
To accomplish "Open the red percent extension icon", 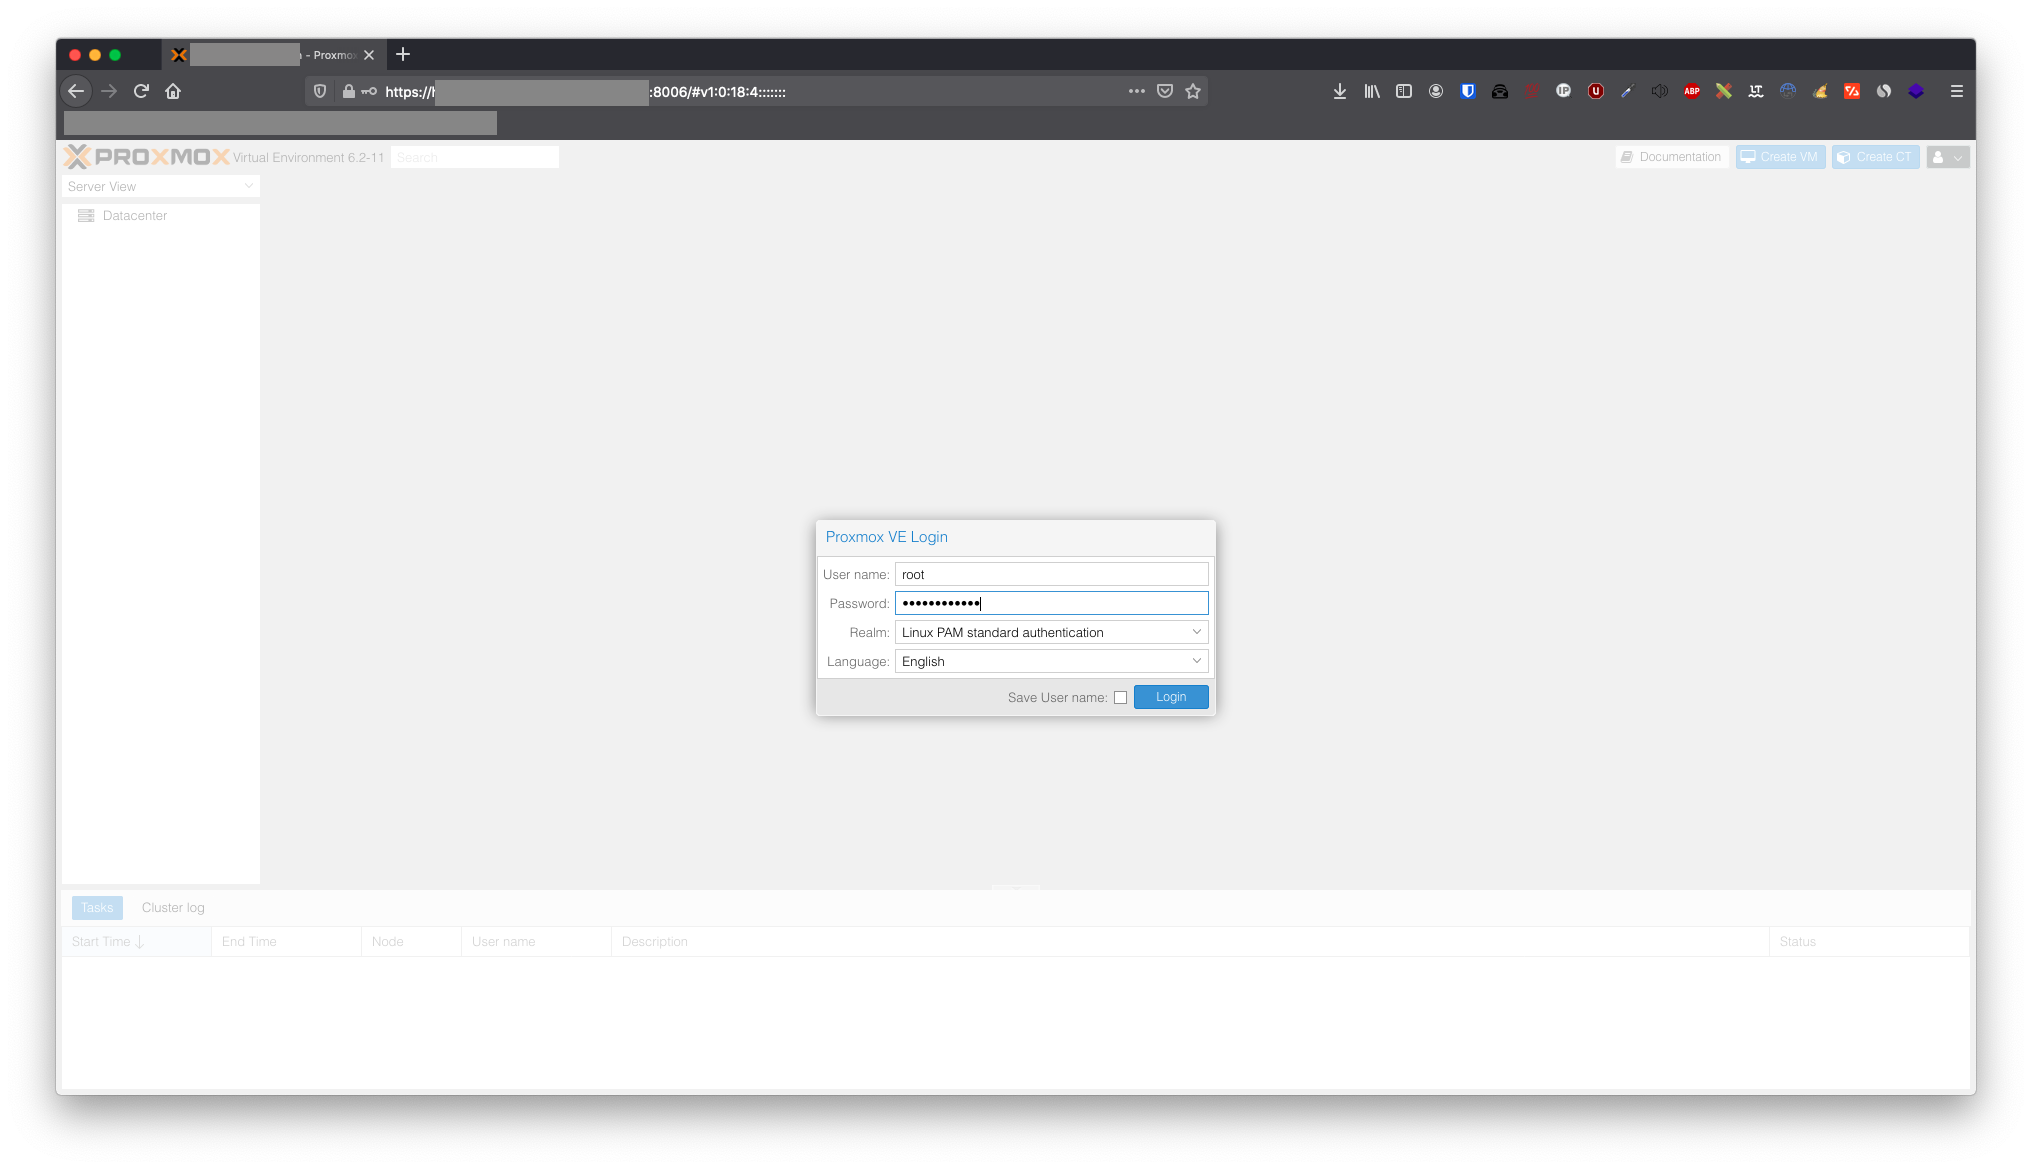I will 1852,91.
